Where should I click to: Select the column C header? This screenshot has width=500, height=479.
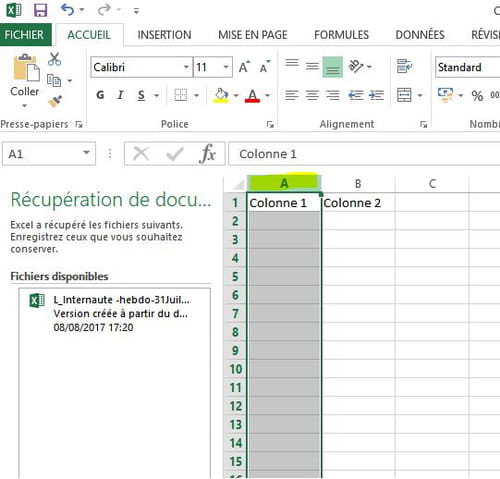432,184
